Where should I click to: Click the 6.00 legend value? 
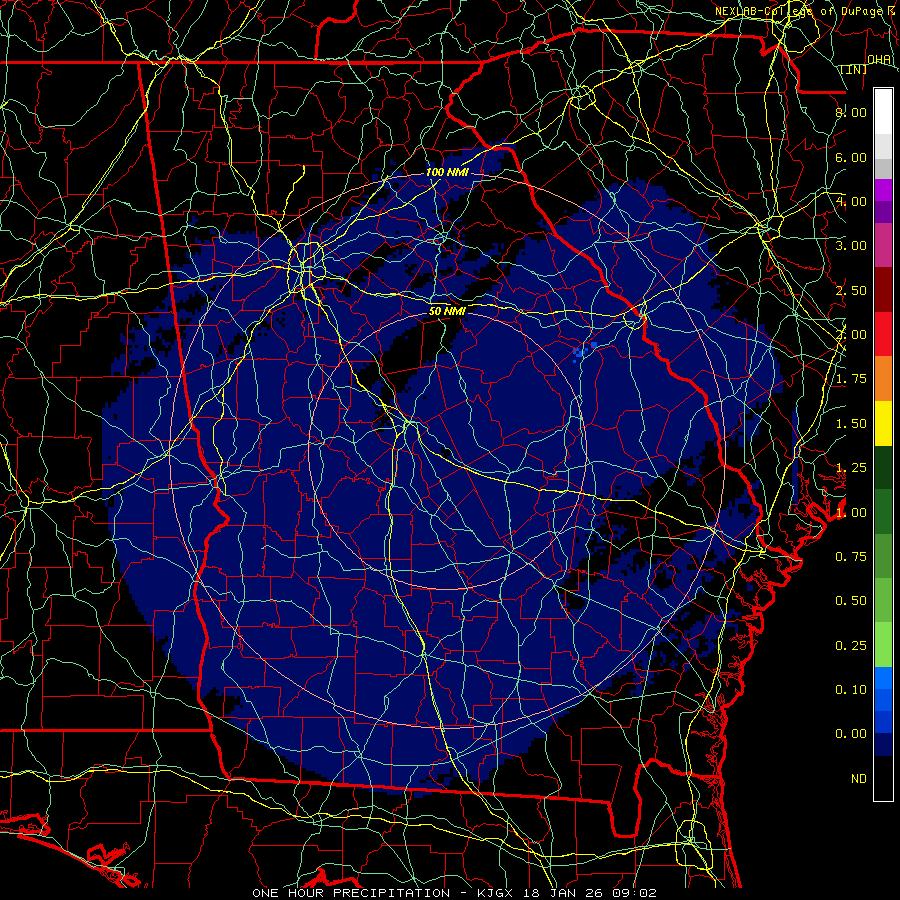(851, 157)
